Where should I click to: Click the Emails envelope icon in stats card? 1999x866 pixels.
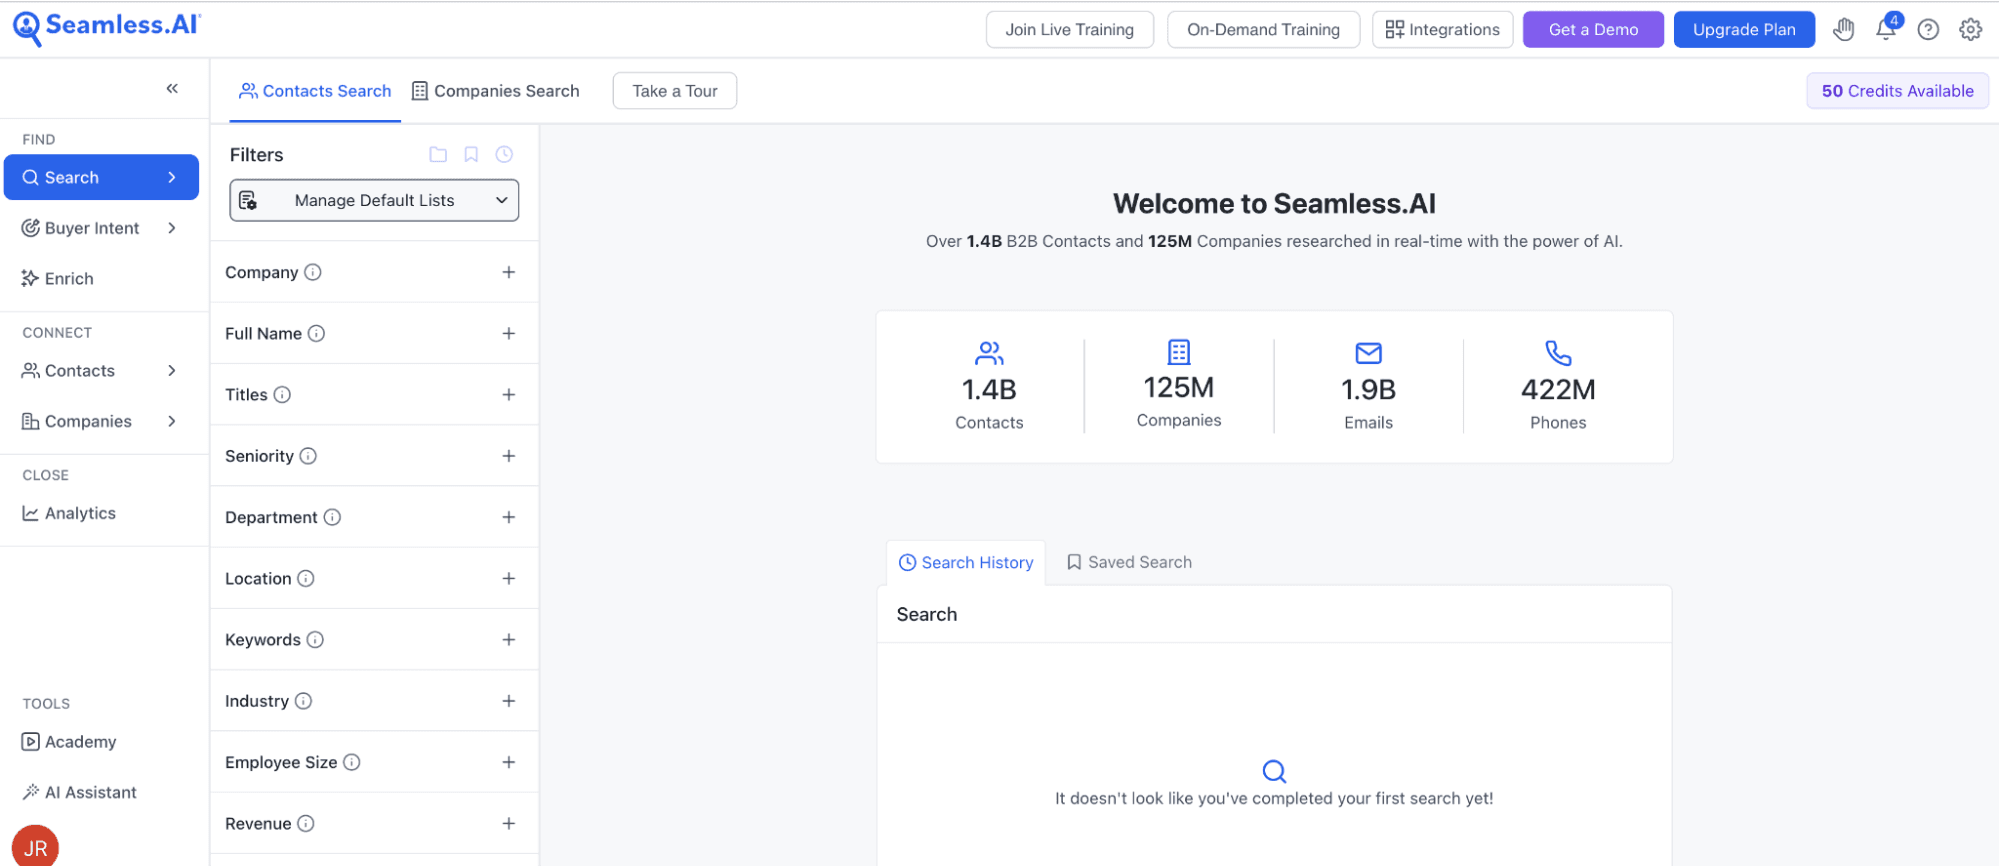[x=1368, y=353]
